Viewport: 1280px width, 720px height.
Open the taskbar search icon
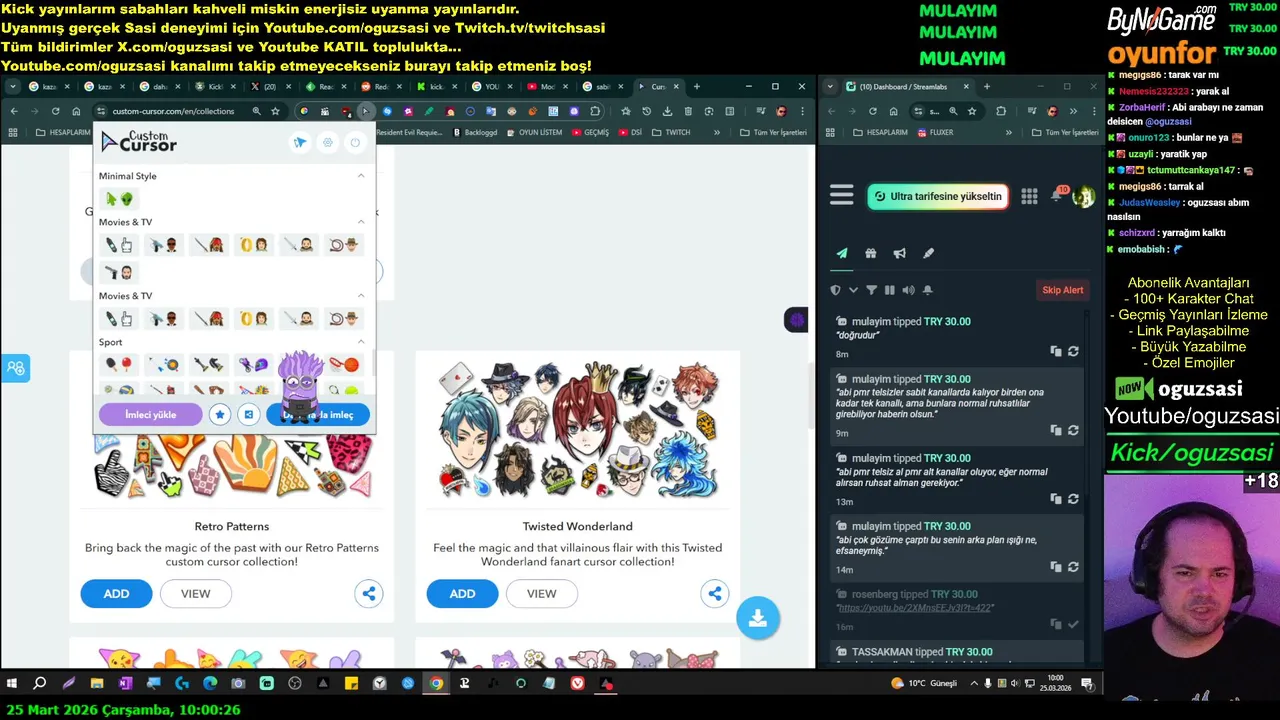(x=40, y=684)
